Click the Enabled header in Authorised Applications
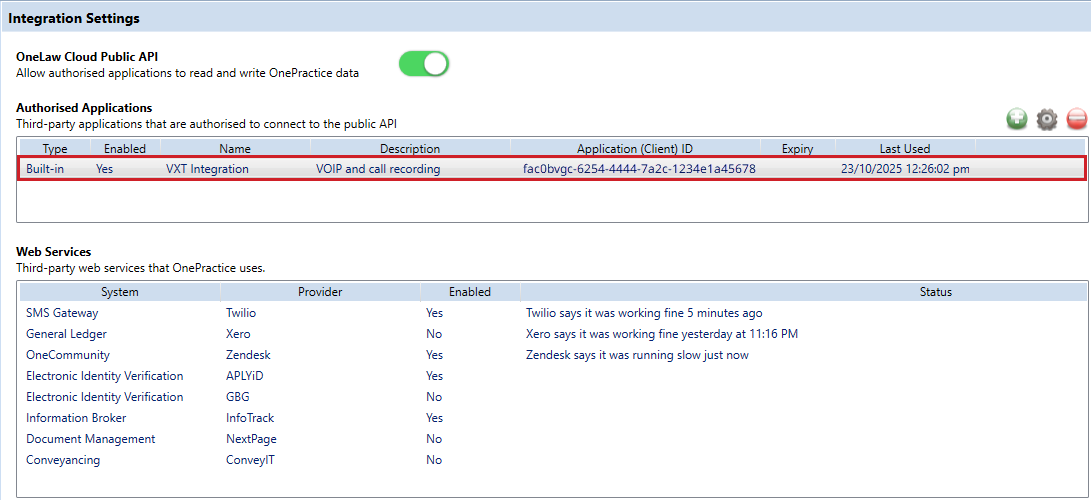Image resolution: width=1091 pixels, height=500 pixels. 125,149
